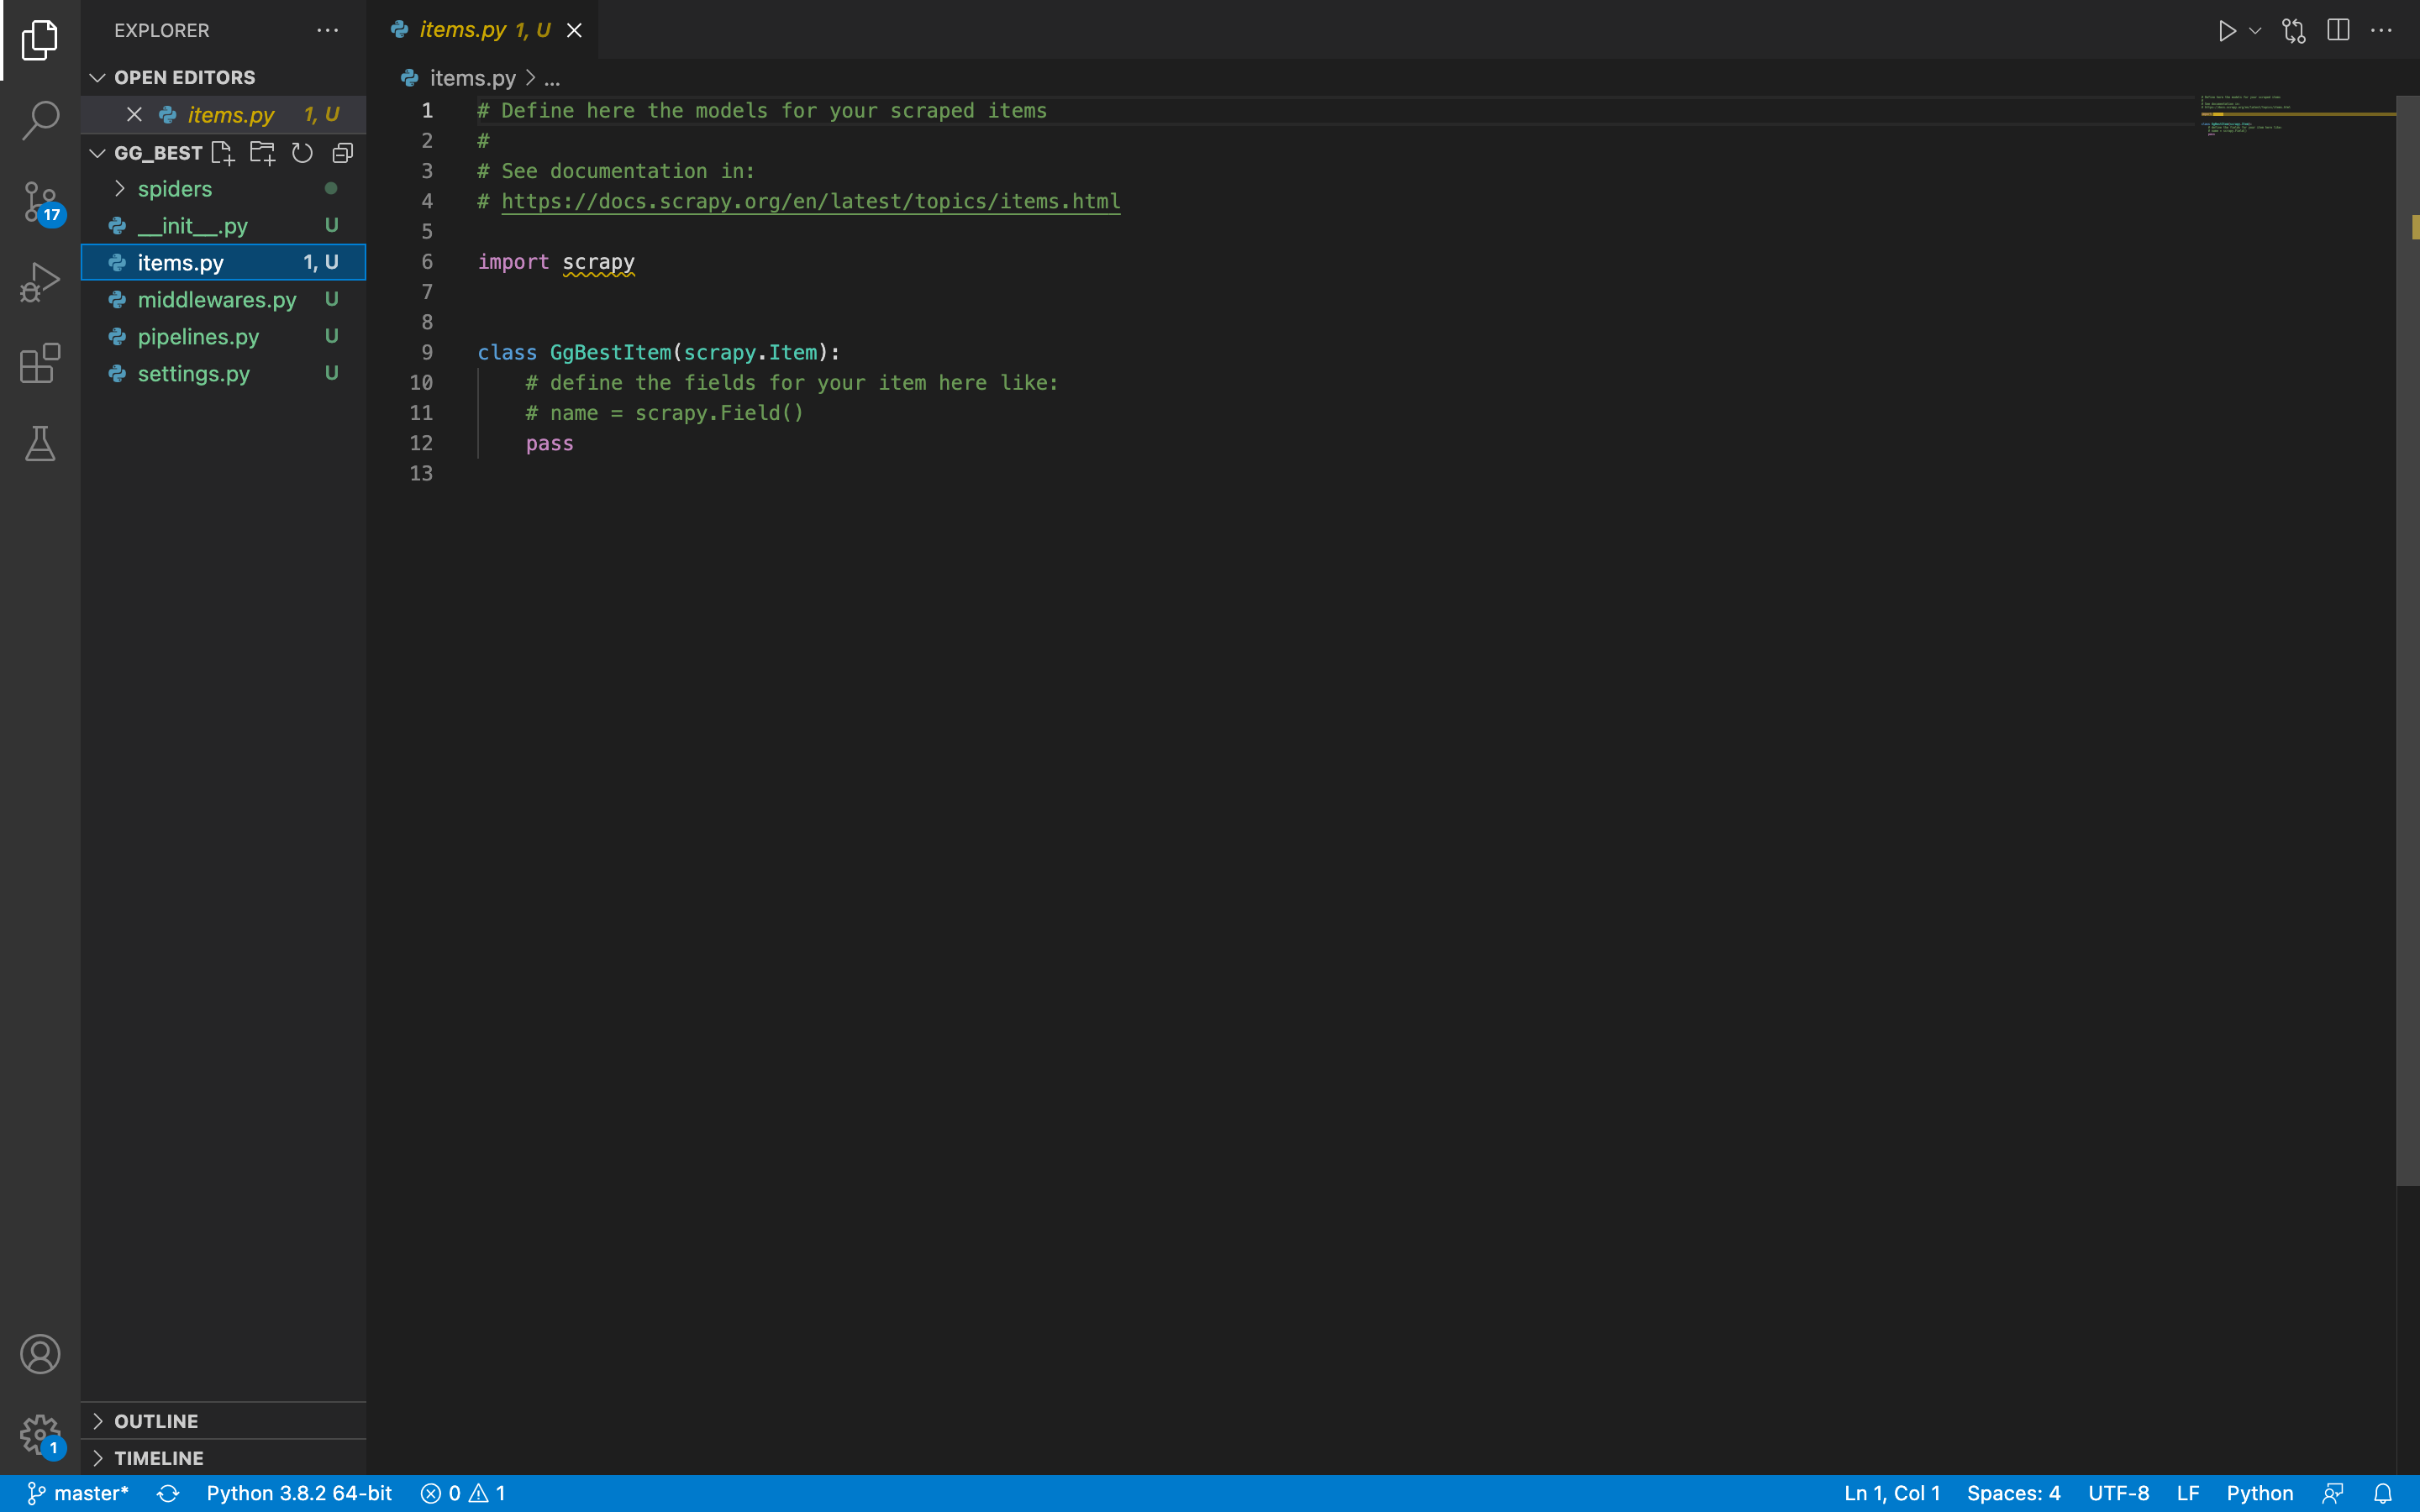
Task: Open the Run and Debug view
Action: click(x=40, y=282)
